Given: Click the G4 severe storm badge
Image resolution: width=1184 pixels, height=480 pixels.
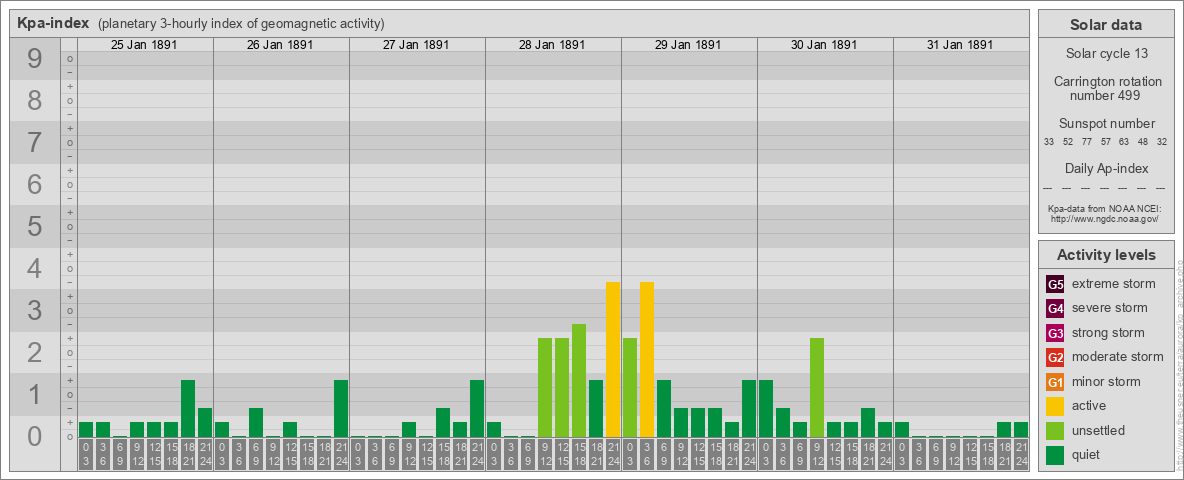Looking at the screenshot, I should point(1055,309).
